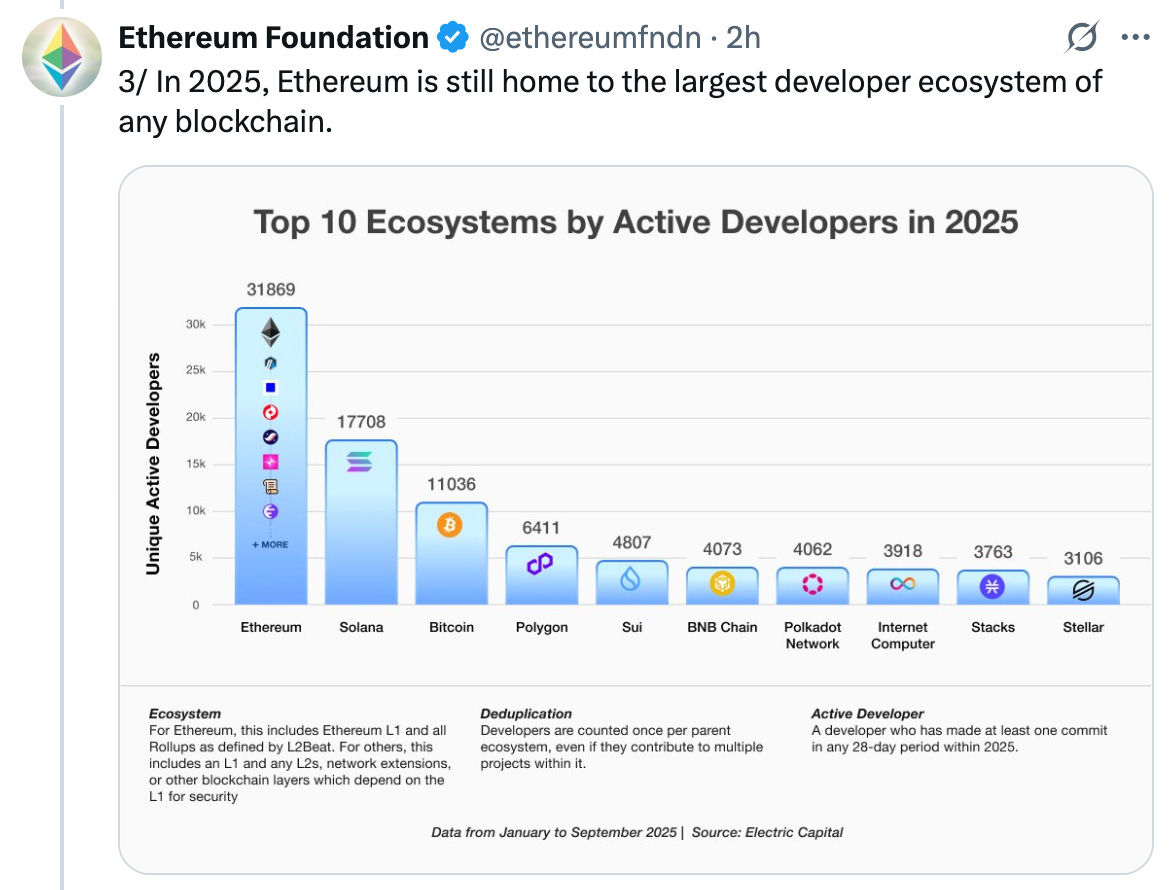Open the 2h tweet timestamp
The height and width of the screenshot is (890, 1170).
tap(743, 37)
